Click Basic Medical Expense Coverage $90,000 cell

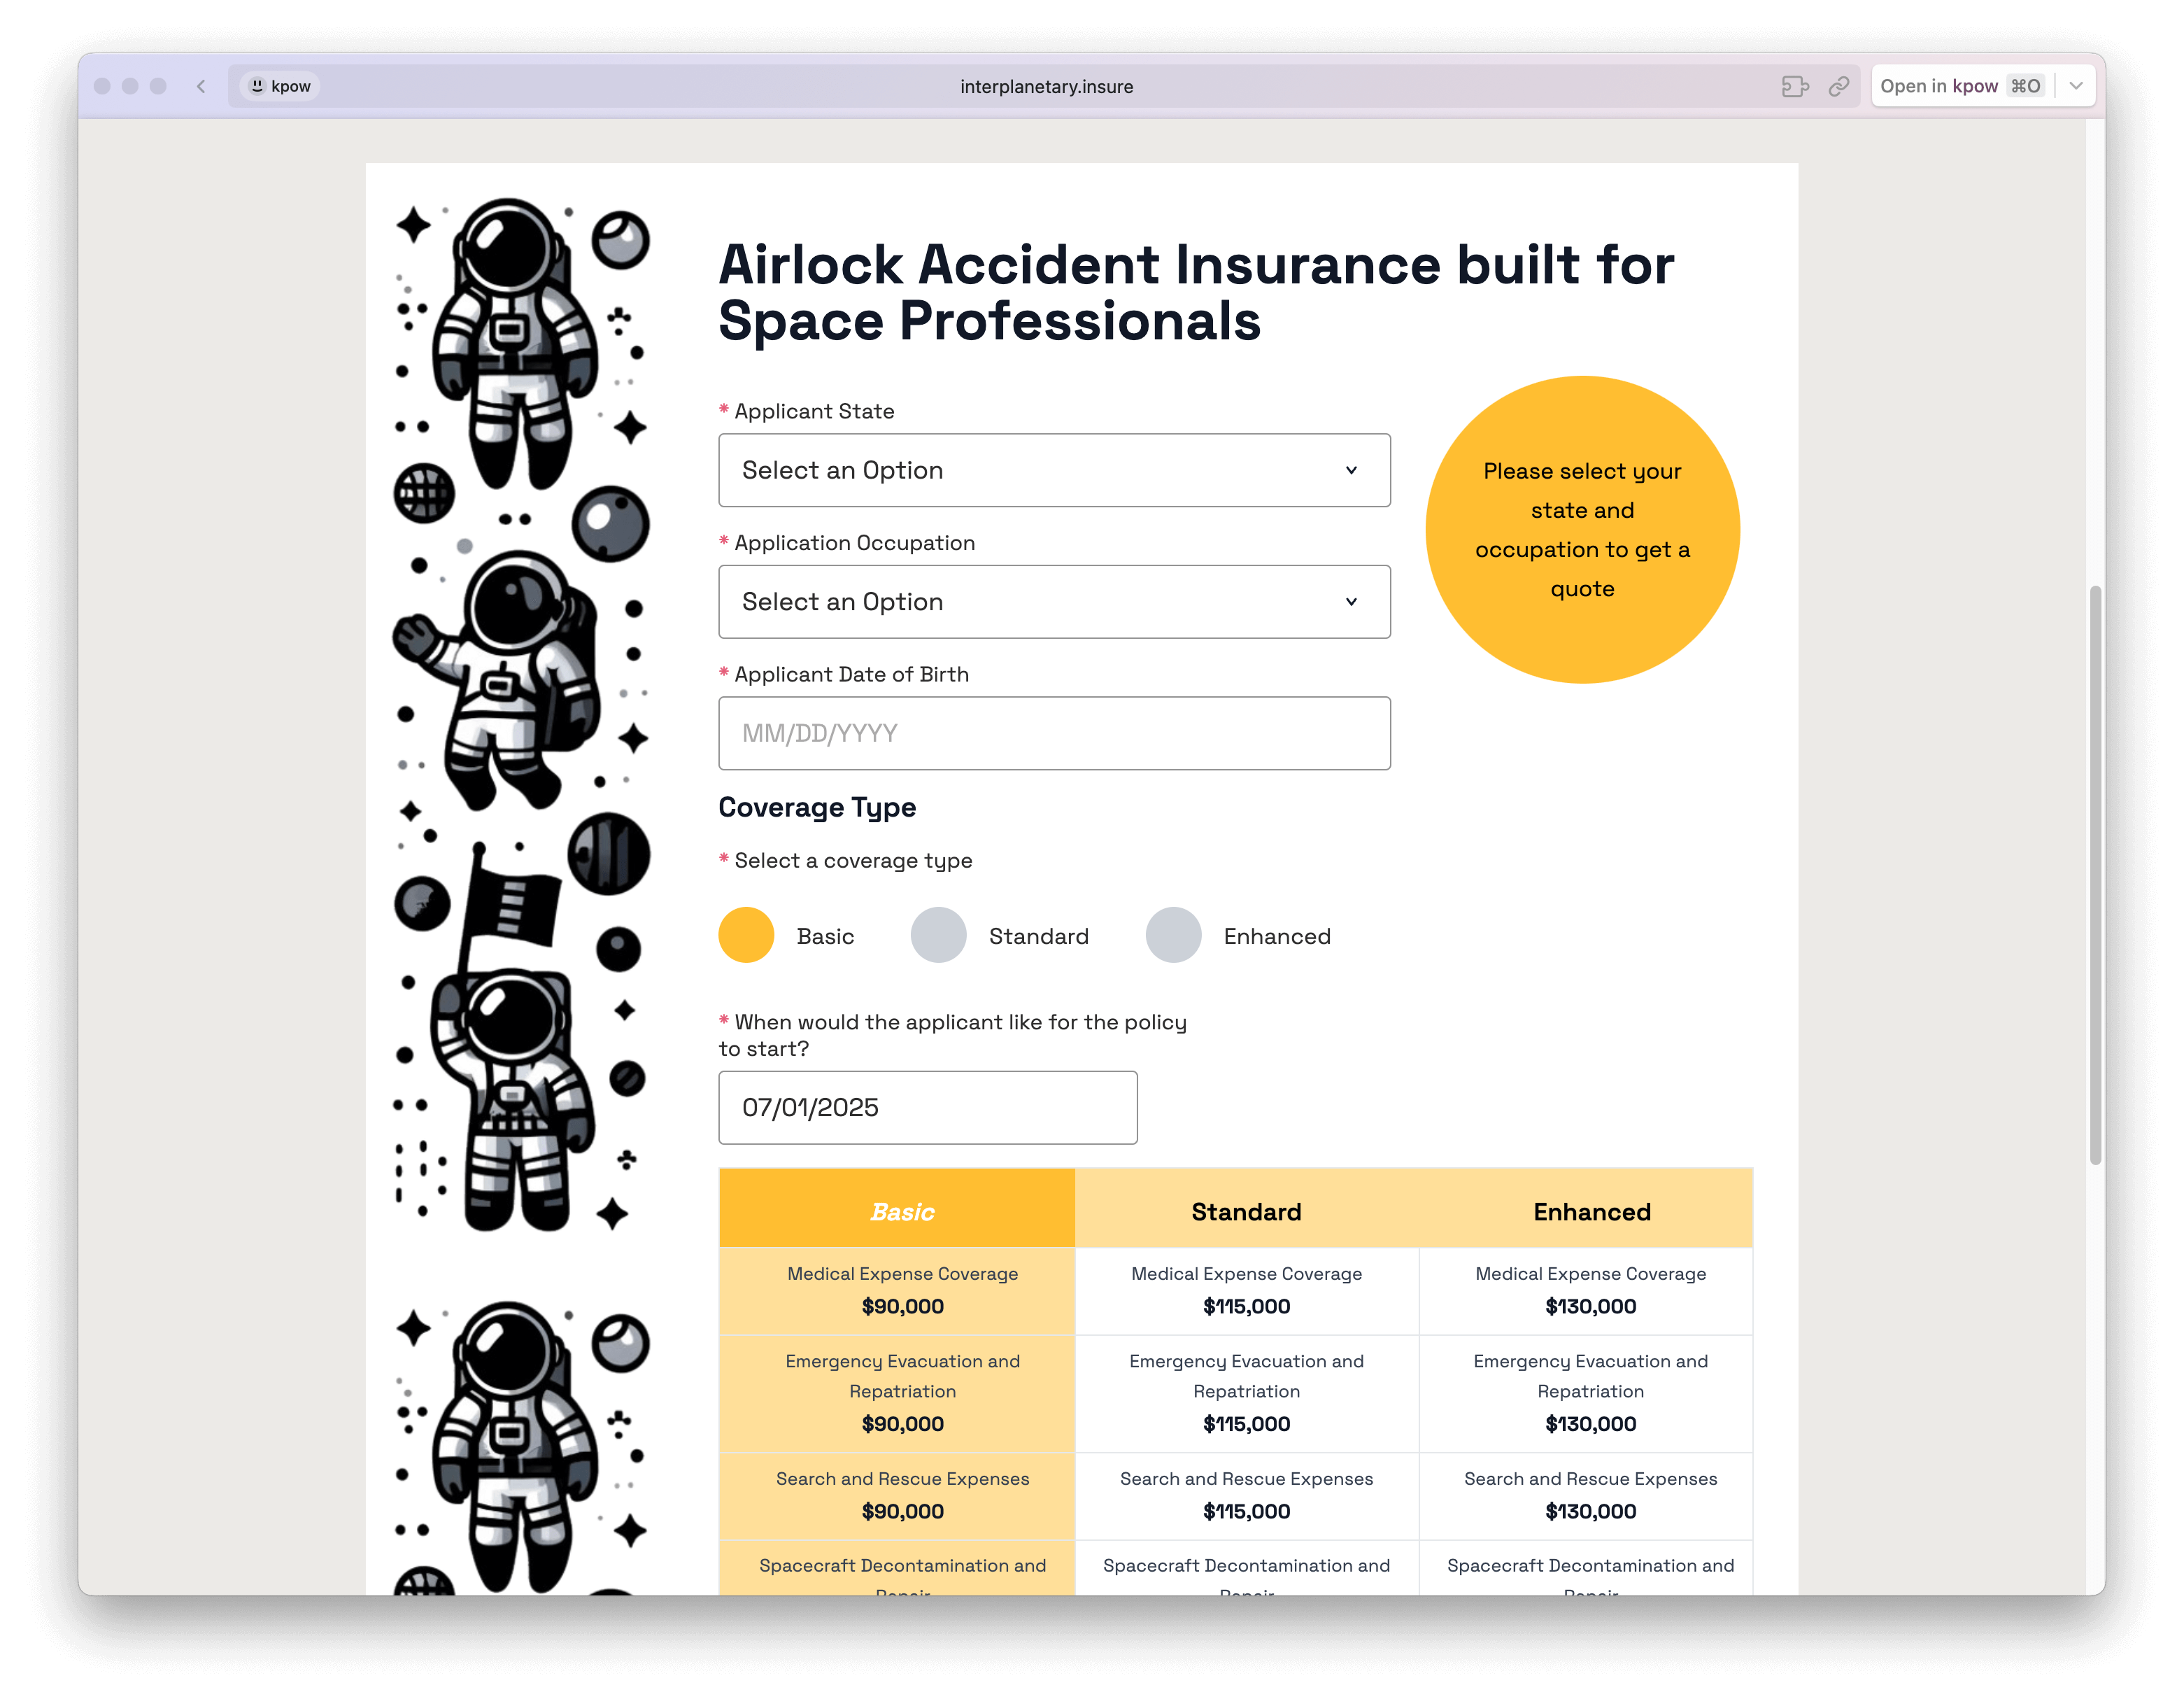tap(897, 1291)
